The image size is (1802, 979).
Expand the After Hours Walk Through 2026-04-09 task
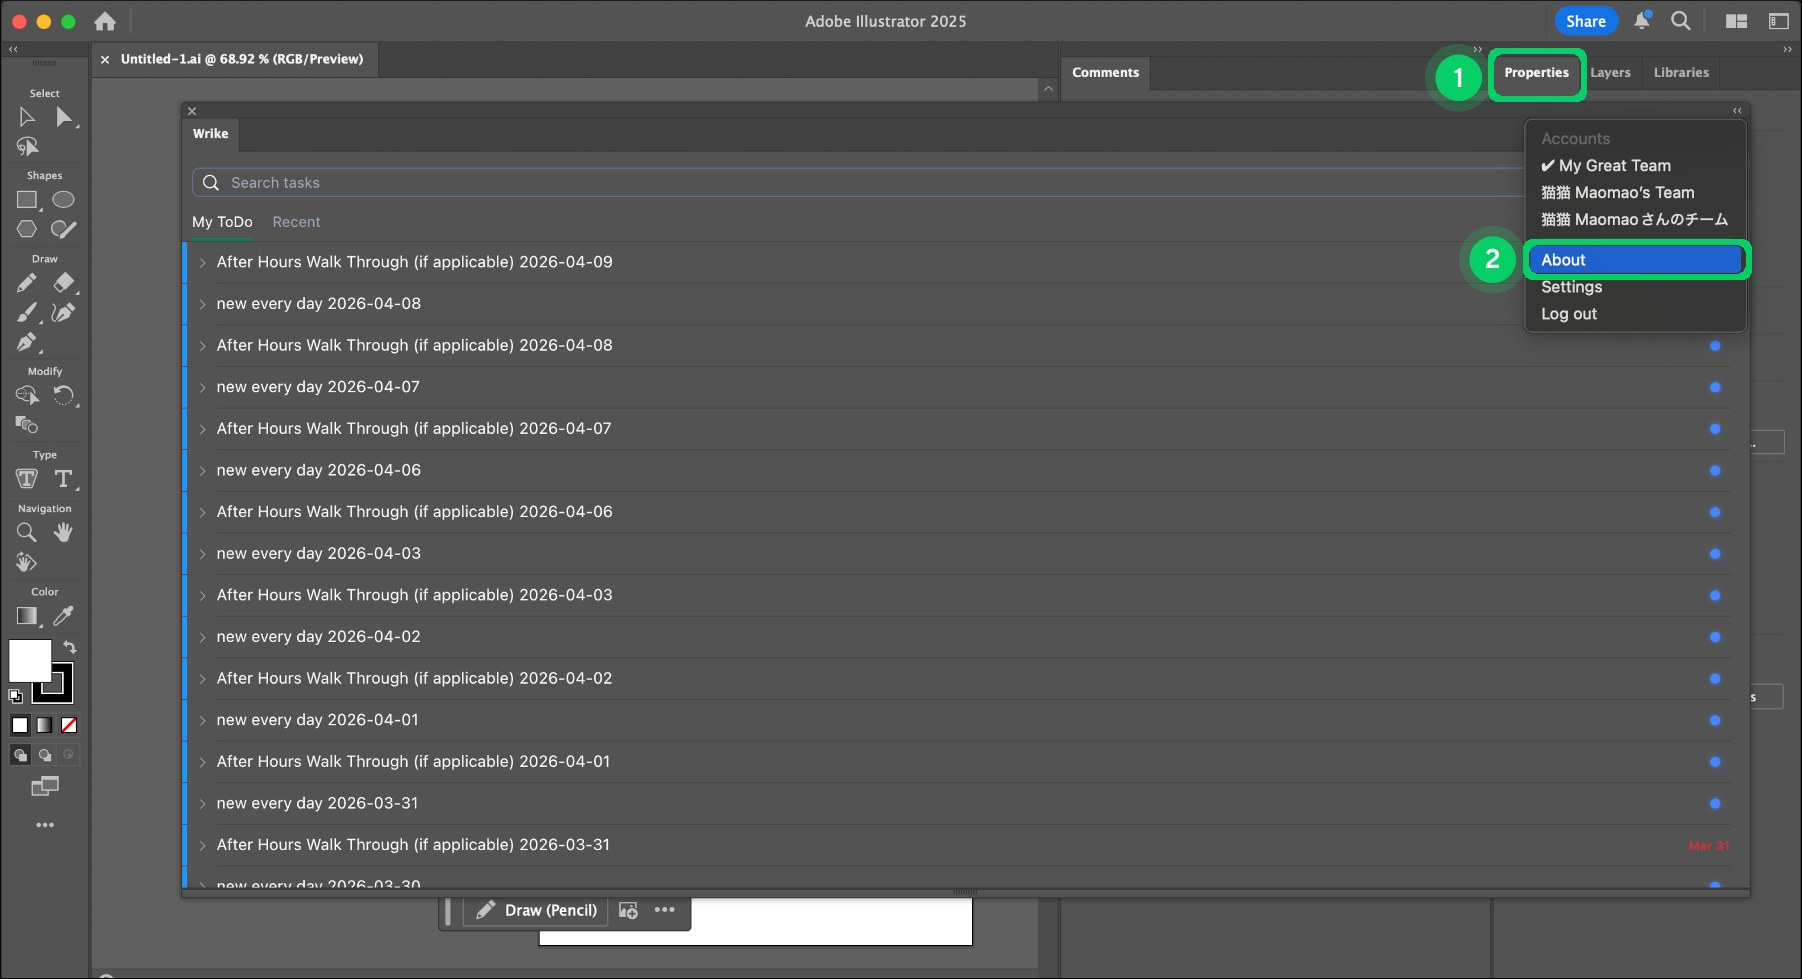(x=203, y=262)
